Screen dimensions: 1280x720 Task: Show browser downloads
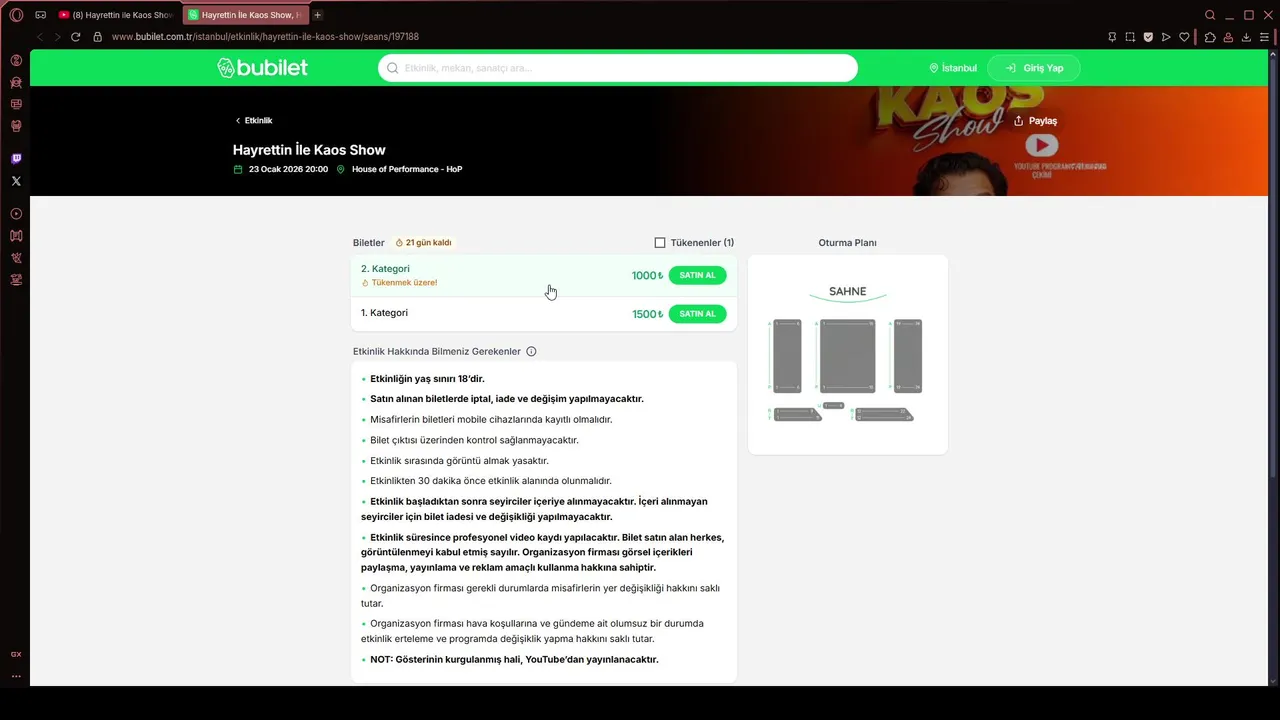point(1246,37)
